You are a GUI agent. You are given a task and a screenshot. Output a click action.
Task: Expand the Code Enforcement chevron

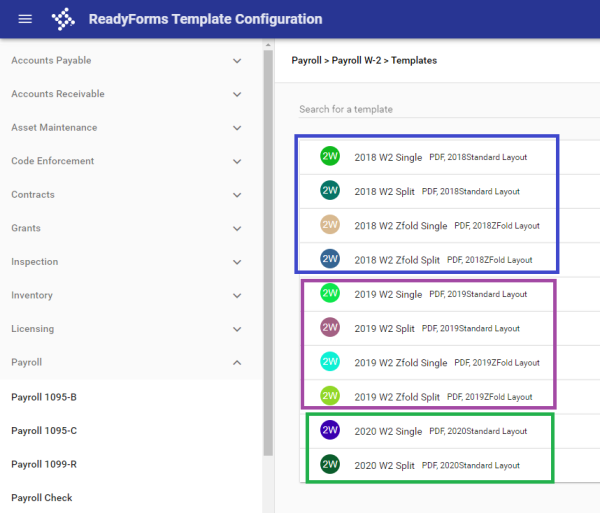(237, 161)
